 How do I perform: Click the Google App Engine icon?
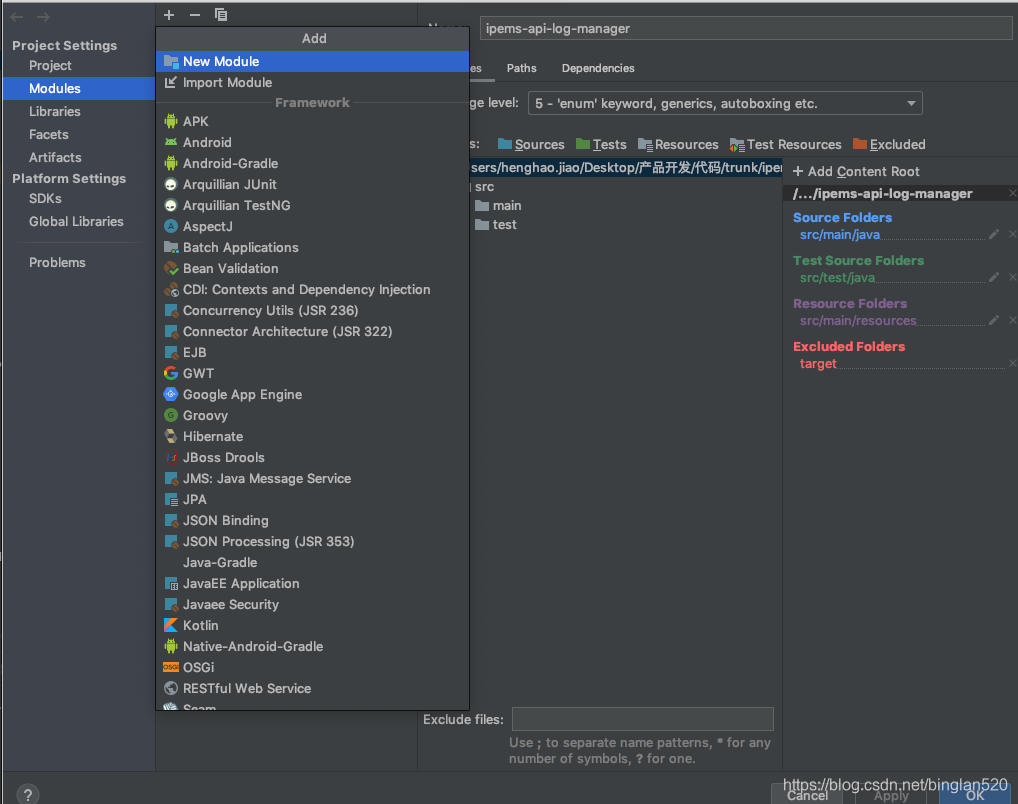171,394
